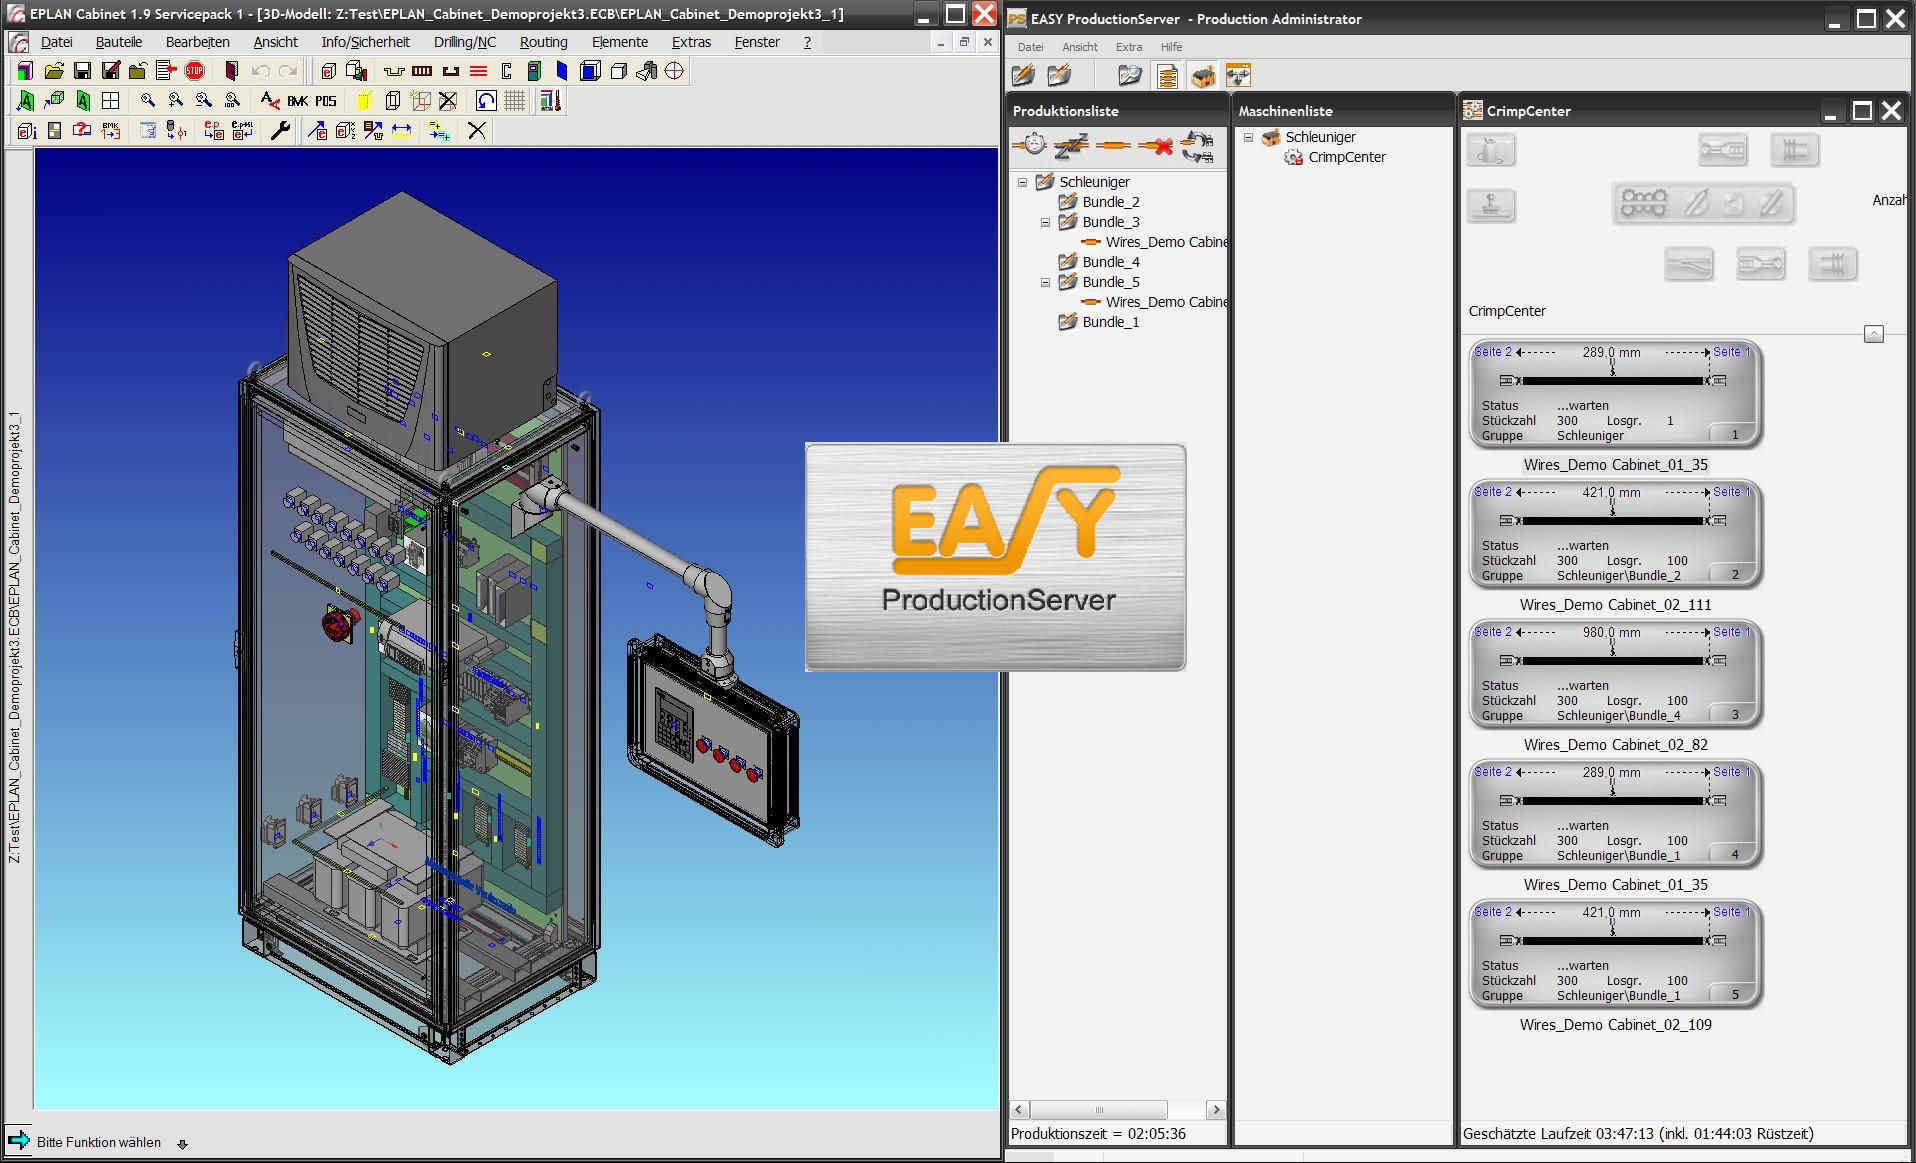Collapse the Bundle_5 tree node
The image size is (1916, 1163).
pyautogui.click(x=1046, y=282)
